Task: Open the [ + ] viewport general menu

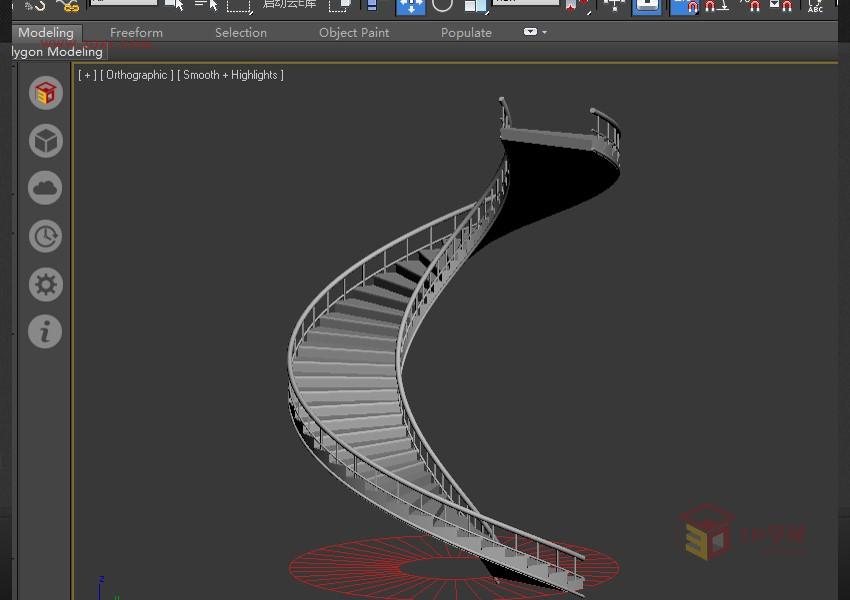Action: point(87,75)
